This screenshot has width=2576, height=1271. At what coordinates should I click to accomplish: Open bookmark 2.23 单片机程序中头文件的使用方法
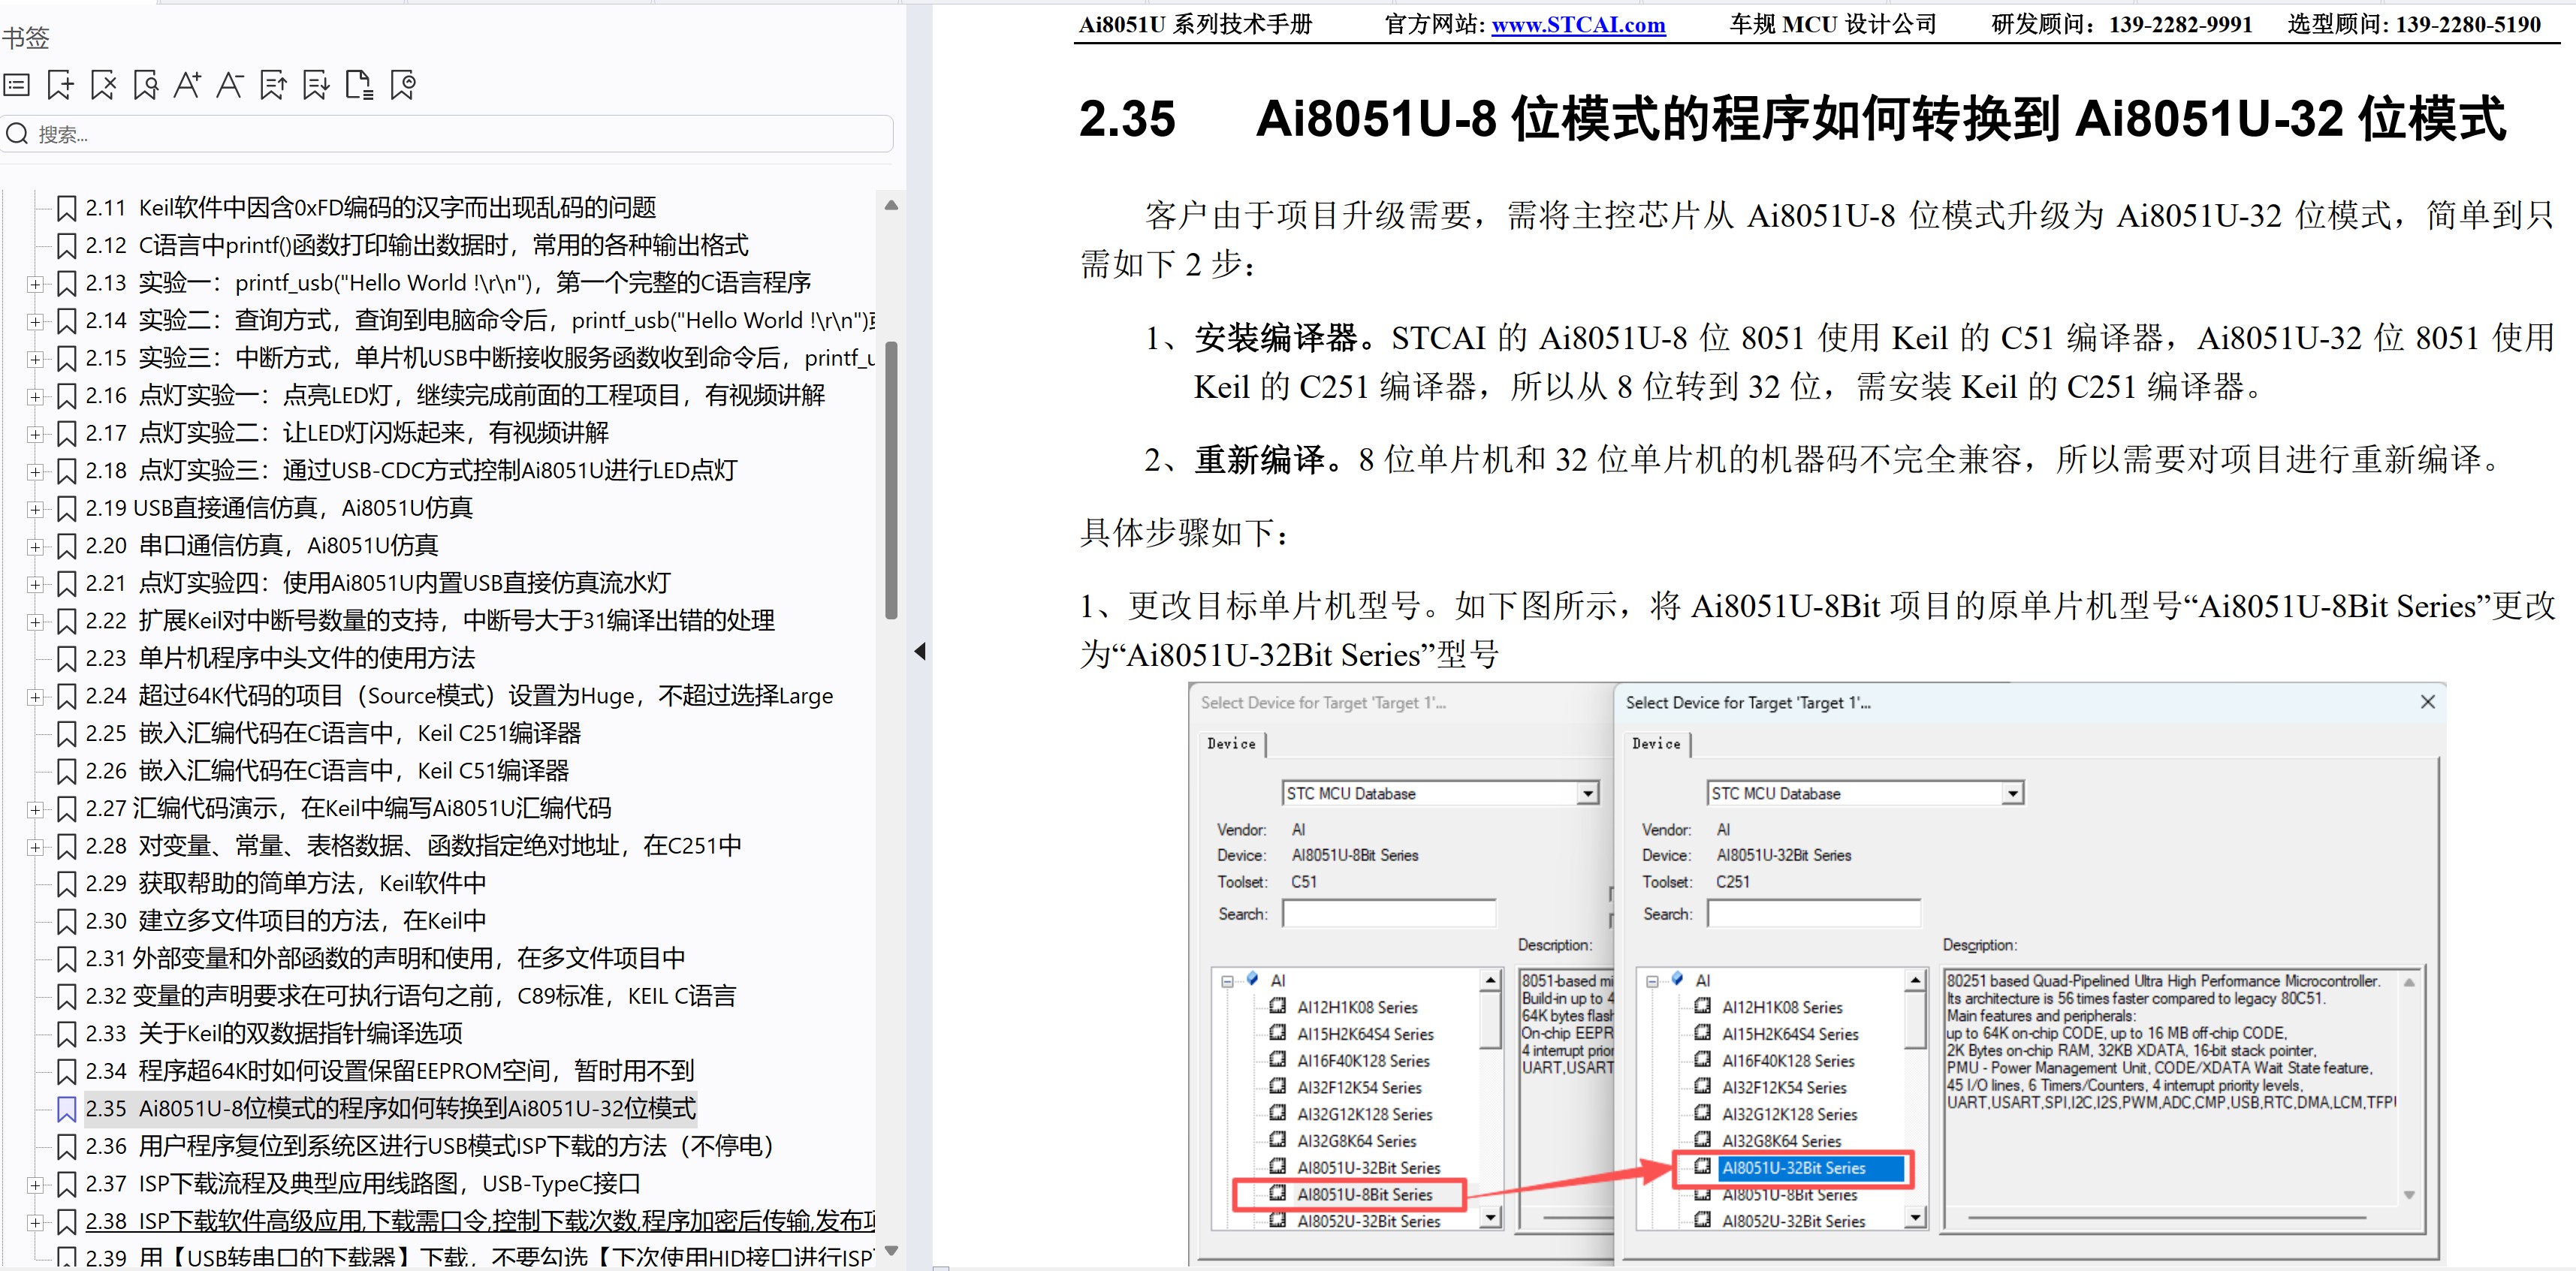[280, 659]
